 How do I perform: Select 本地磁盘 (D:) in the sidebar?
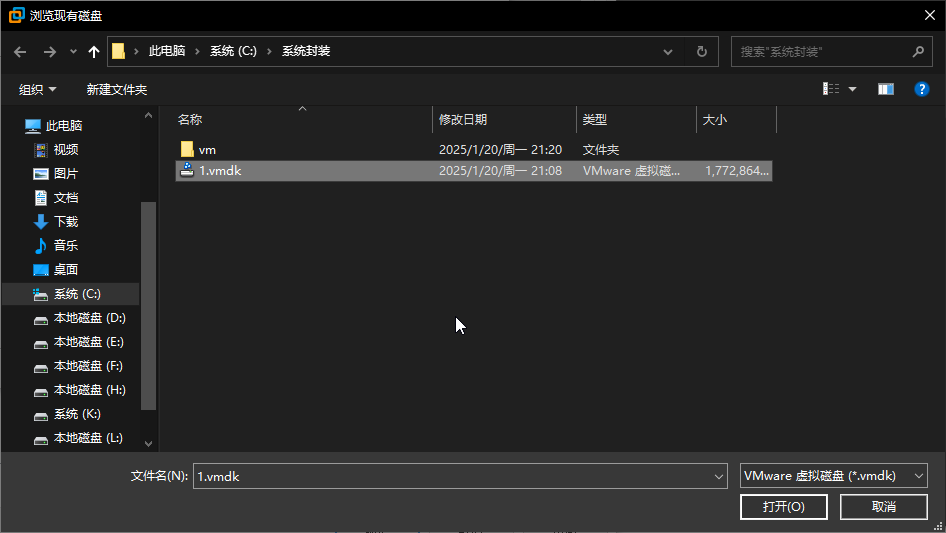click(x=89, y=318)
